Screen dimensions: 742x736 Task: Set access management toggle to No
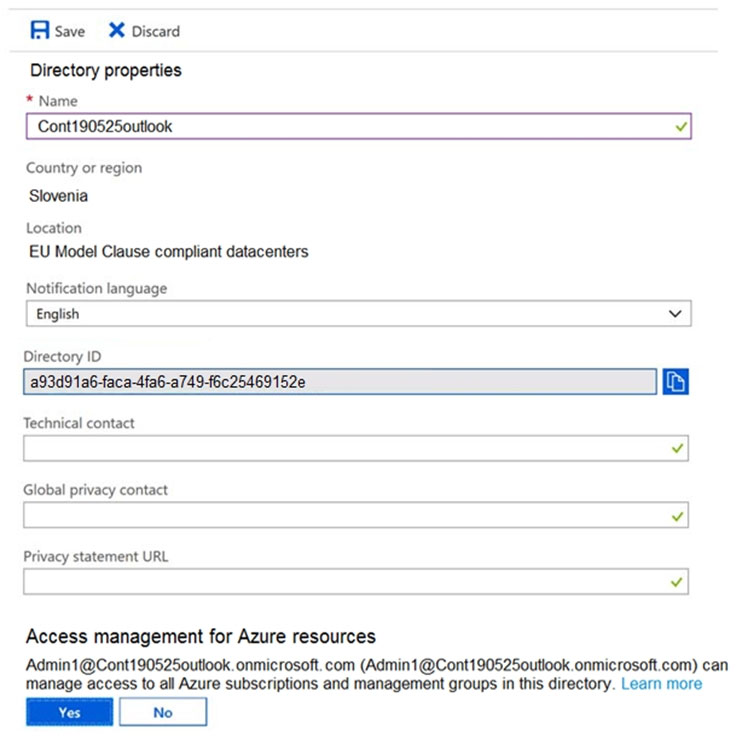[163, 712]
